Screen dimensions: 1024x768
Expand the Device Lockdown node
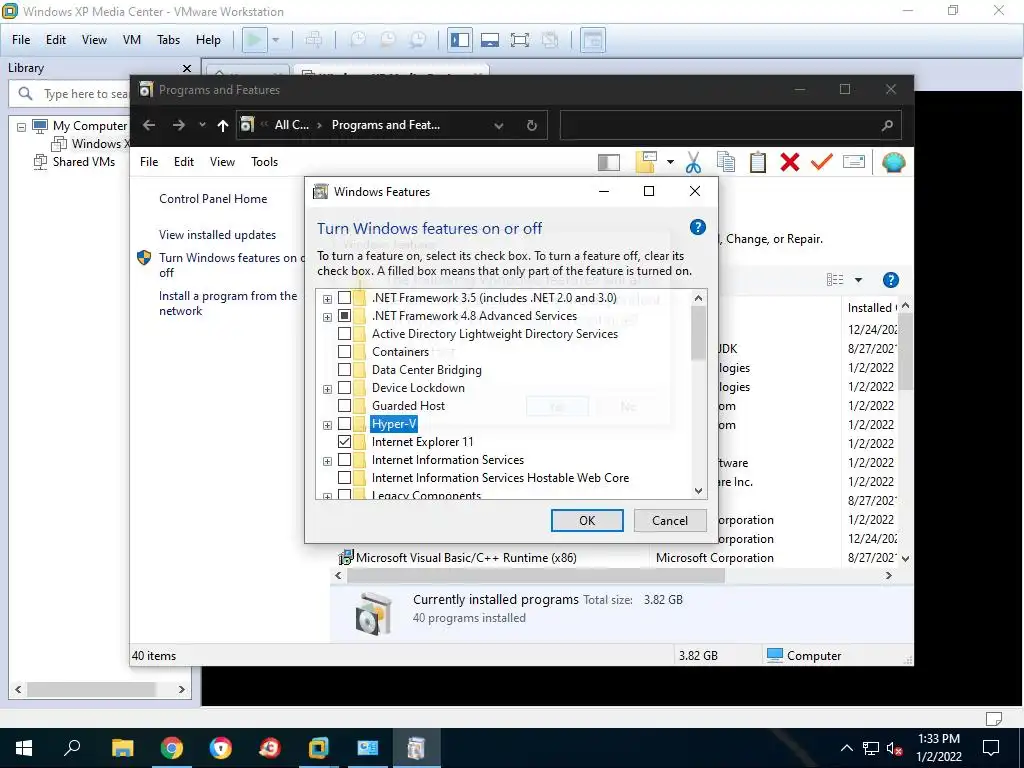click(327, 389)
